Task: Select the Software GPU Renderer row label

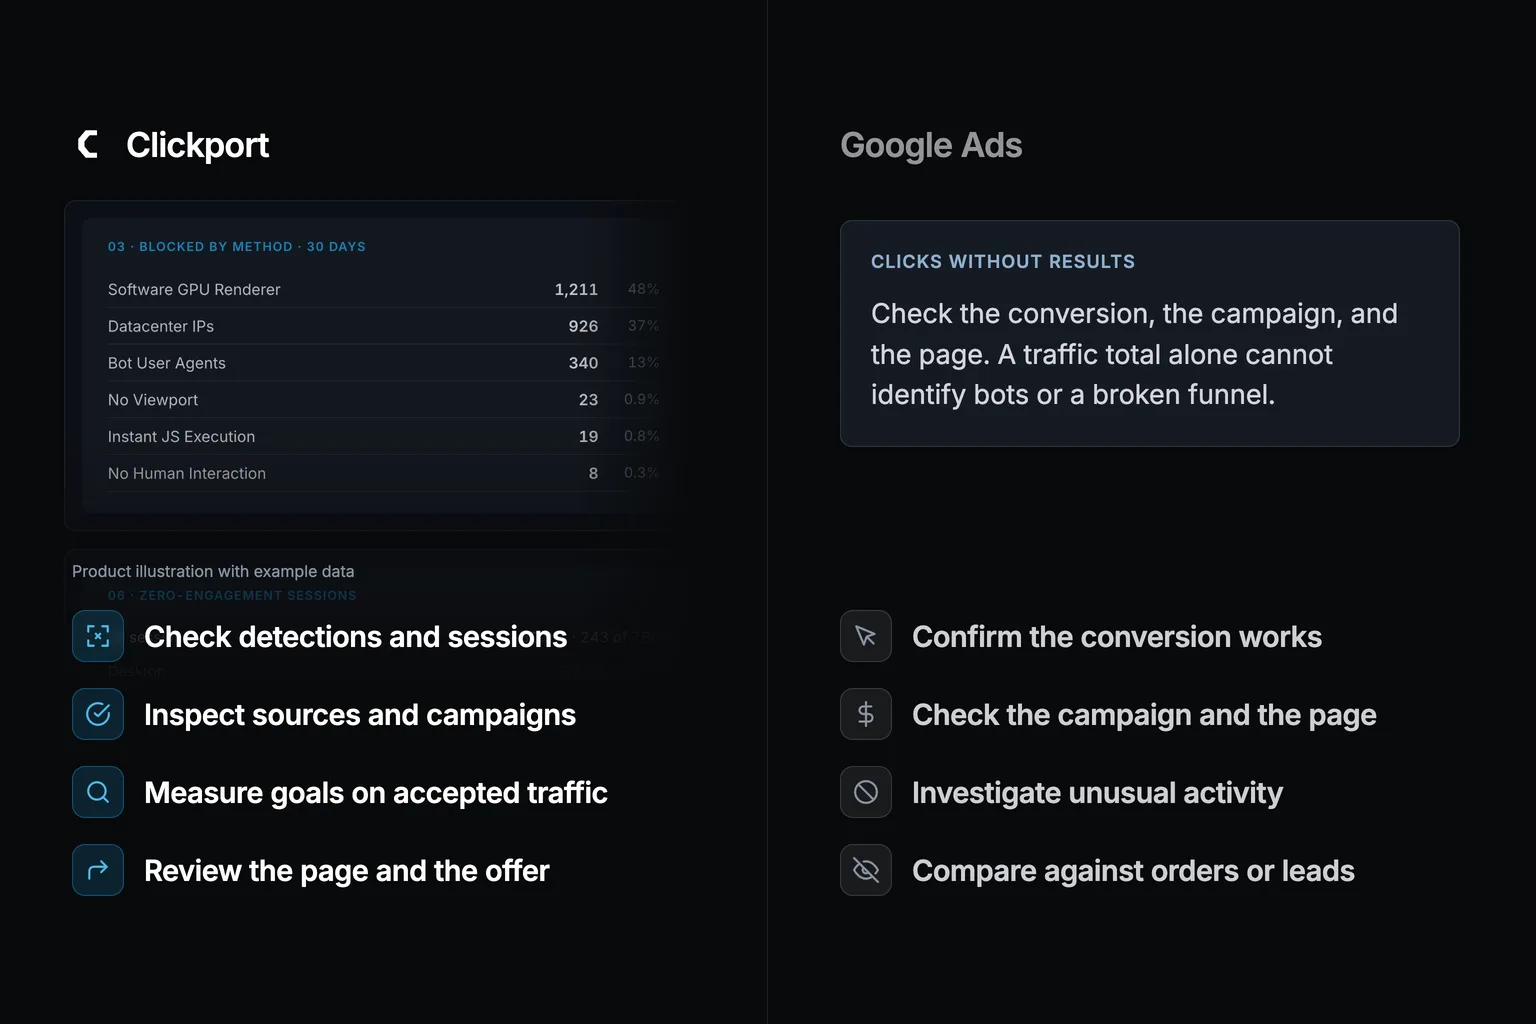Action: [x=194, y=289]
